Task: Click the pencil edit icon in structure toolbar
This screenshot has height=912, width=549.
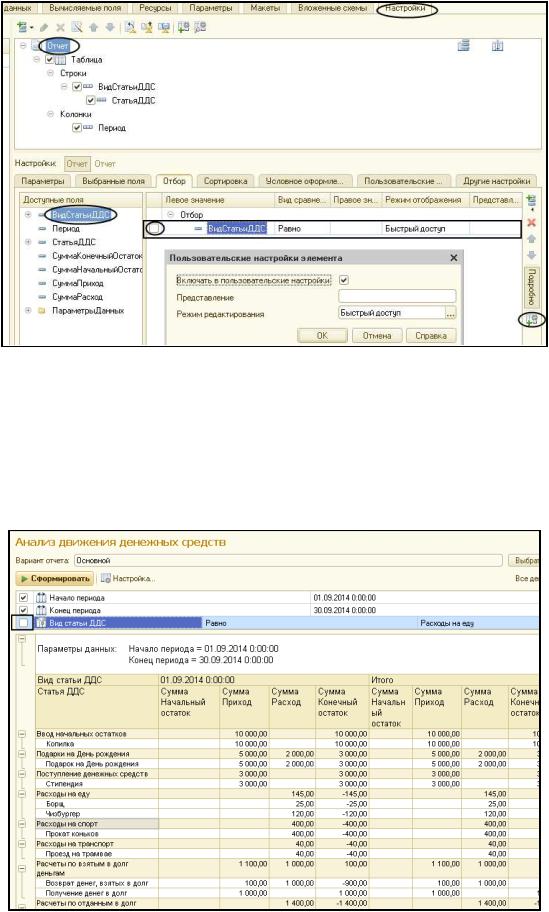Action: pyautogui.click(x=44, y=27)
